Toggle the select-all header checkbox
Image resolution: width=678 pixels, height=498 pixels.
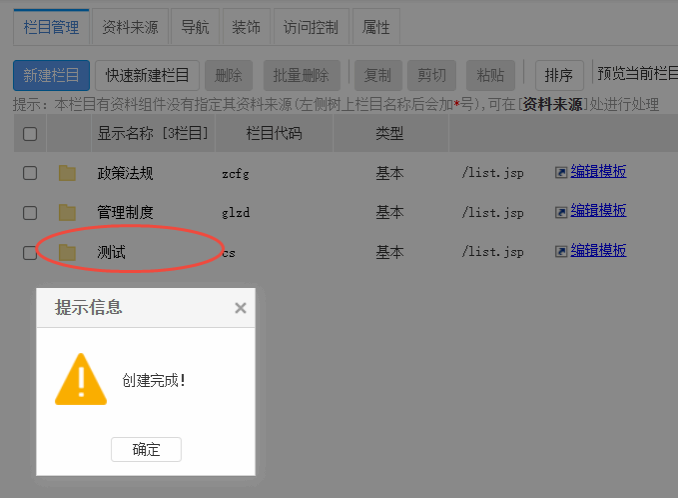pos(30,134)
